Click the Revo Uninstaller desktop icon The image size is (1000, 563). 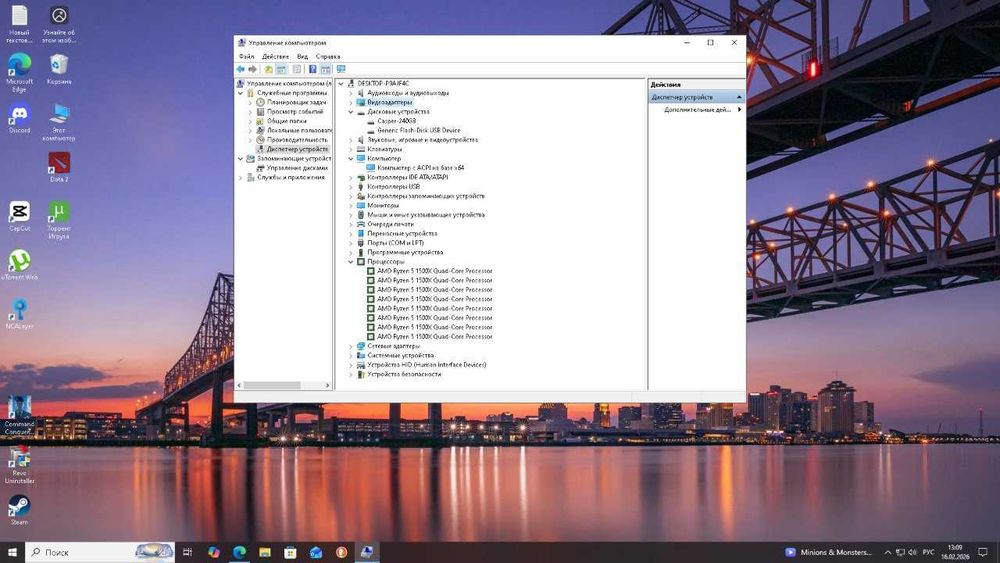tap(19, 459)
